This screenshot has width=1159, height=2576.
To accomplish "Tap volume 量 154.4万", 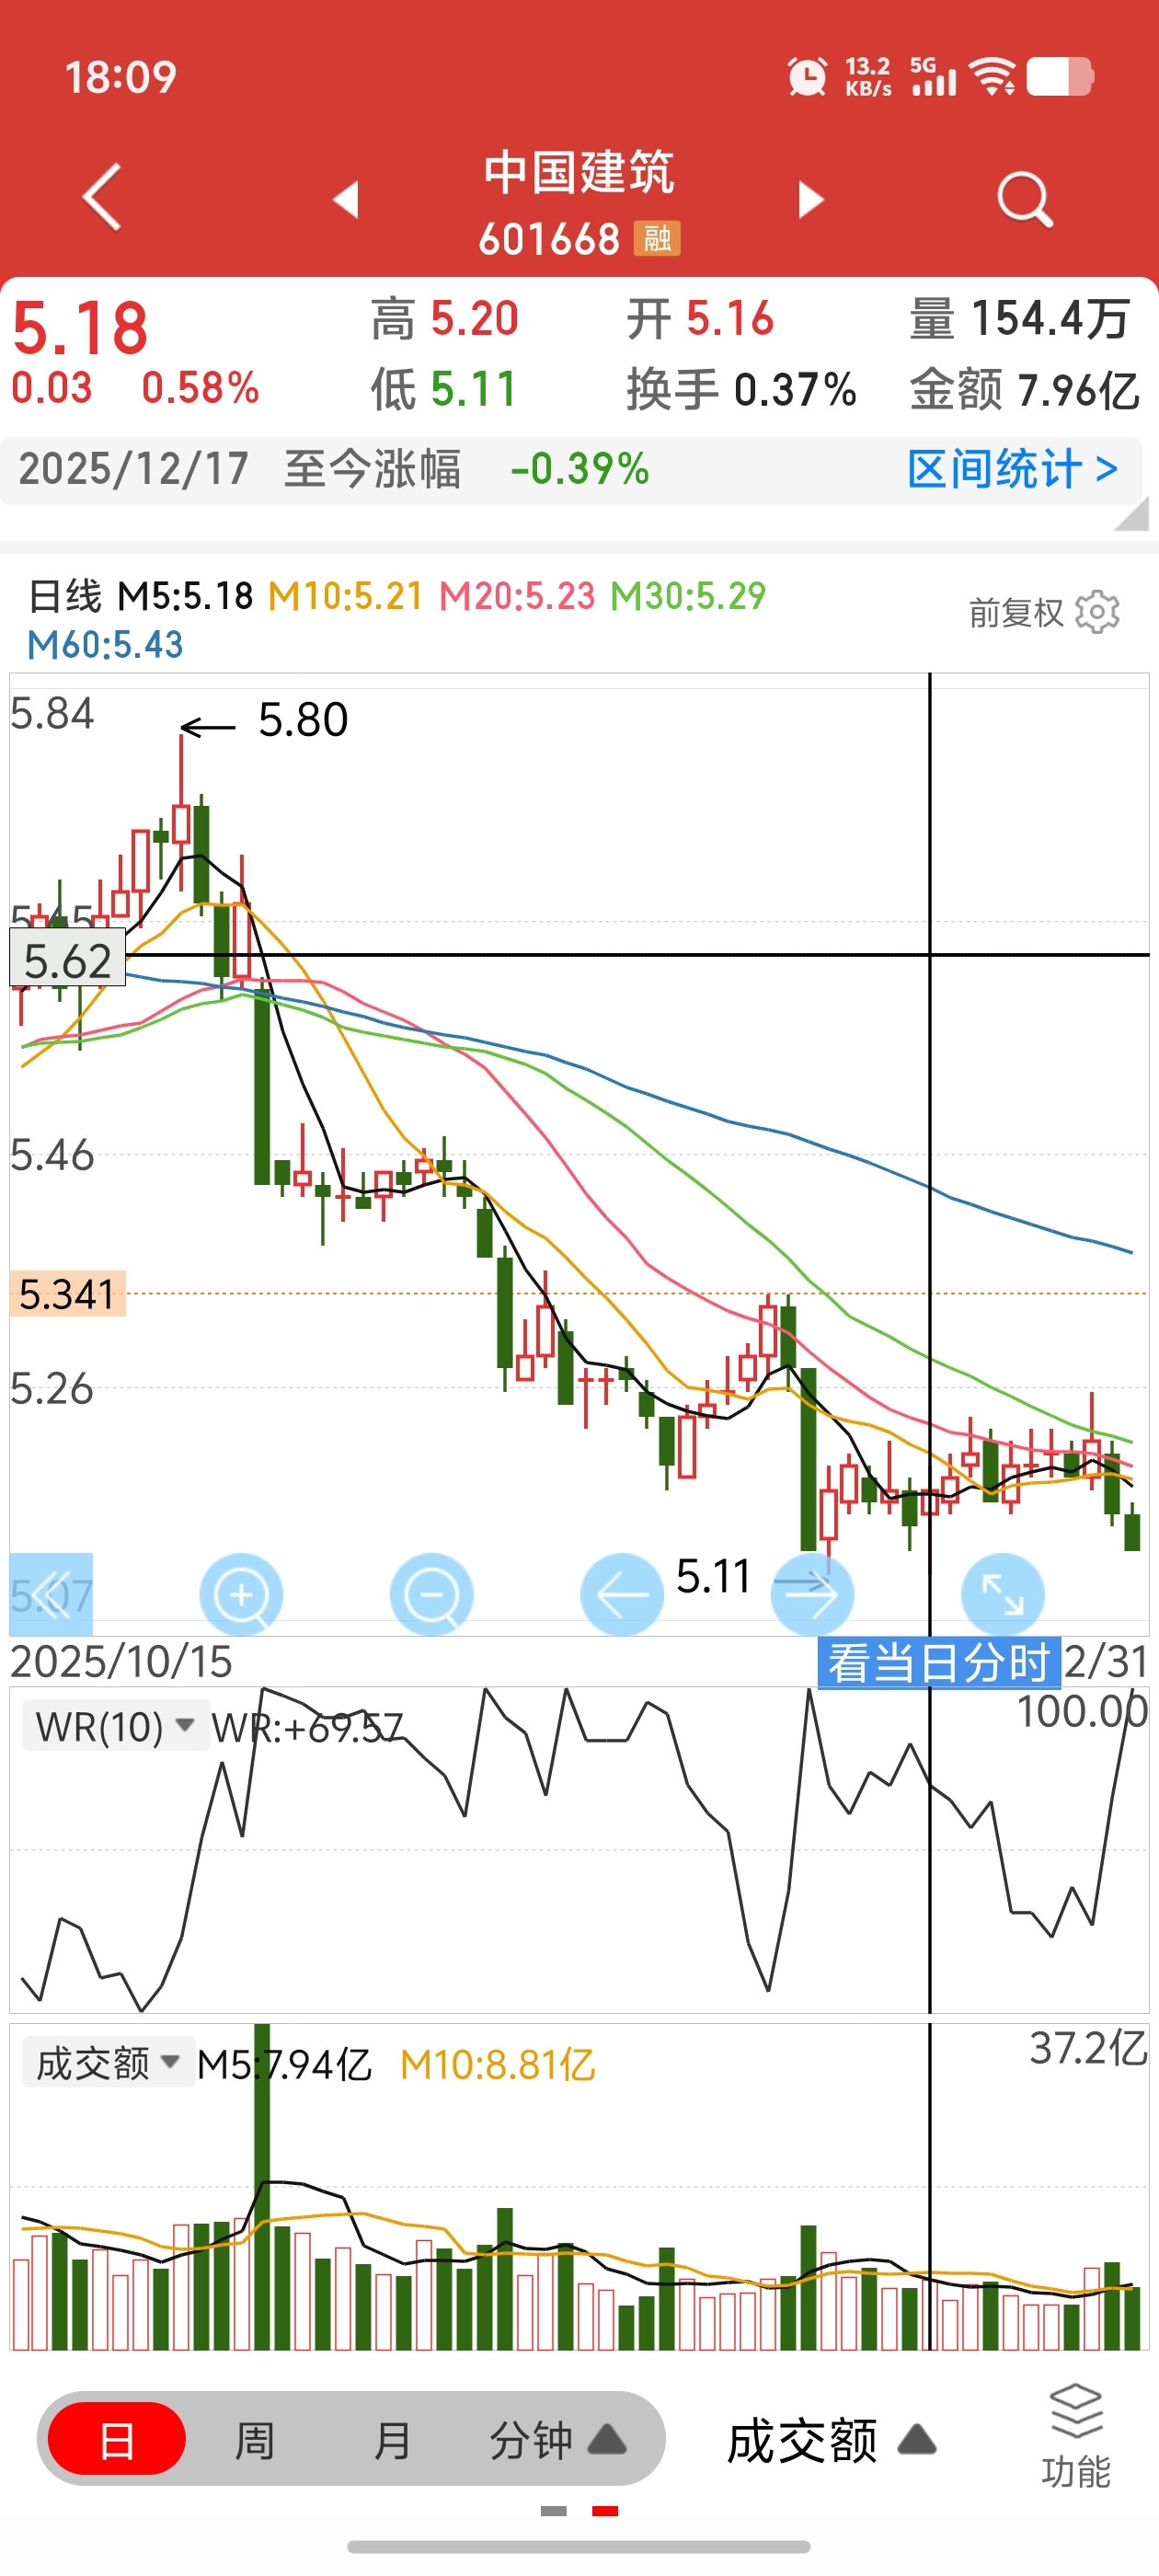I will [x=1020, y=319].
